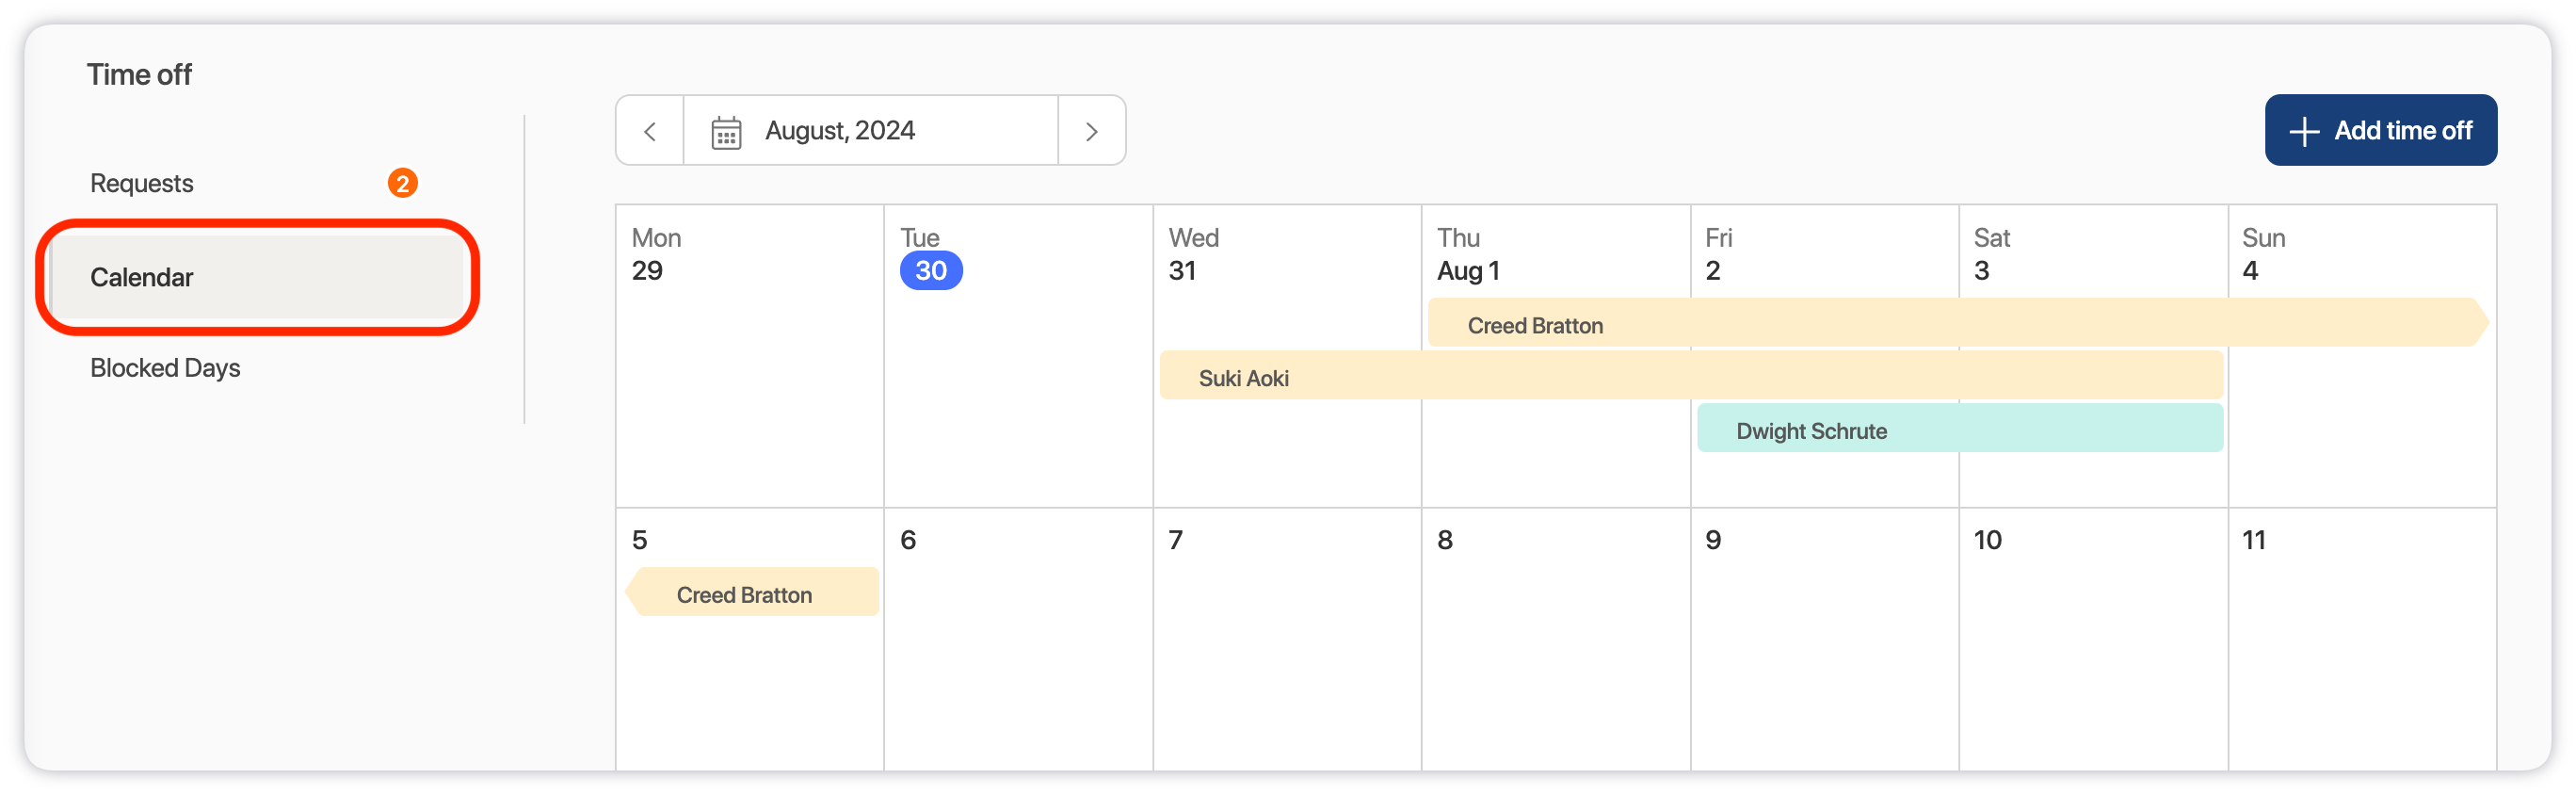The image size is (2576, 795).
Task: Click the day cell for the 7th
Action: point(1286,640)
